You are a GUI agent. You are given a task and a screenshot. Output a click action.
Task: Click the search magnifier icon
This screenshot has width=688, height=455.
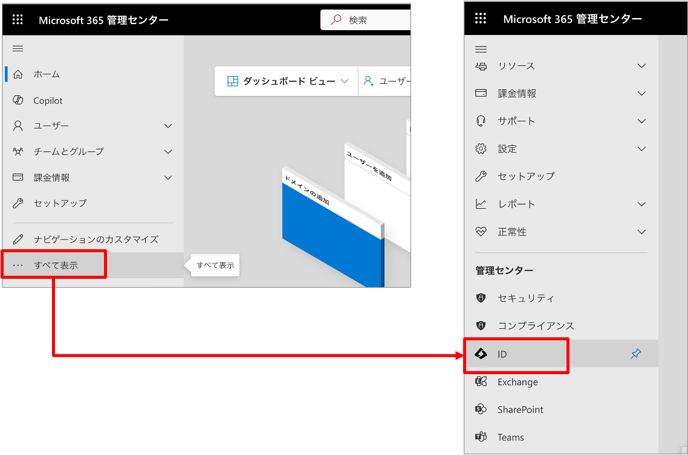click(x=336, y=20)
